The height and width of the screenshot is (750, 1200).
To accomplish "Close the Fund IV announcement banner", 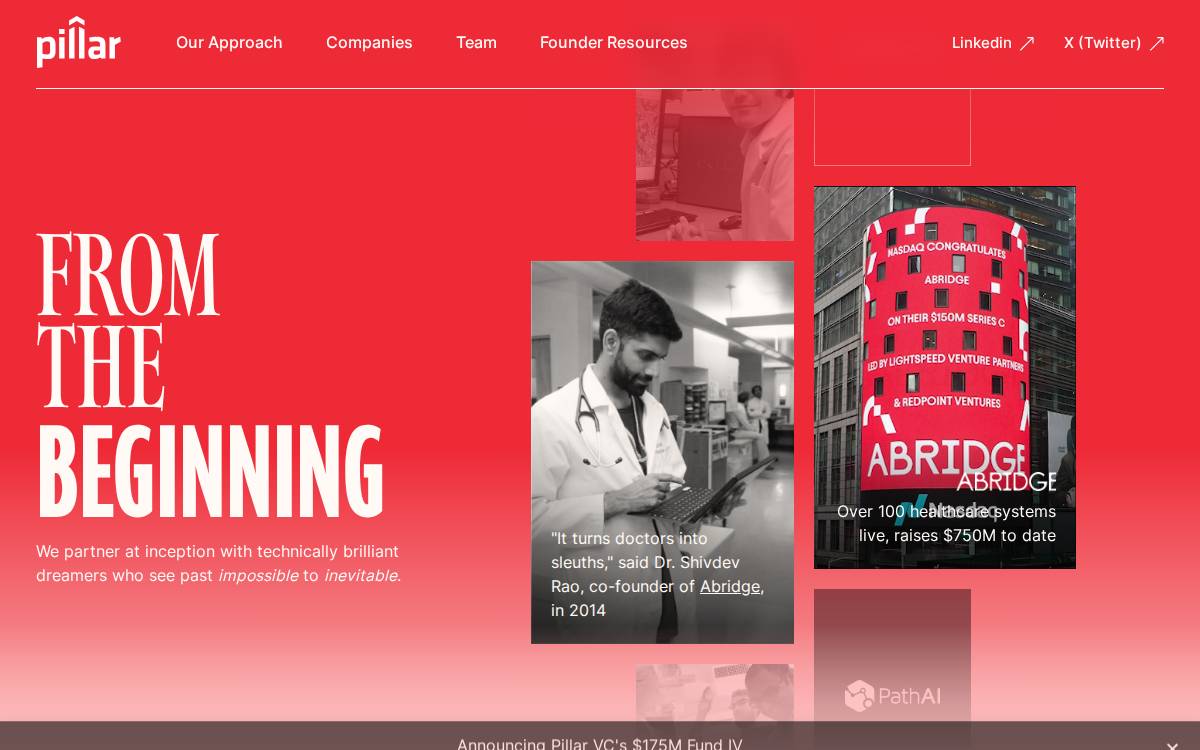I will coord(1172,745).
